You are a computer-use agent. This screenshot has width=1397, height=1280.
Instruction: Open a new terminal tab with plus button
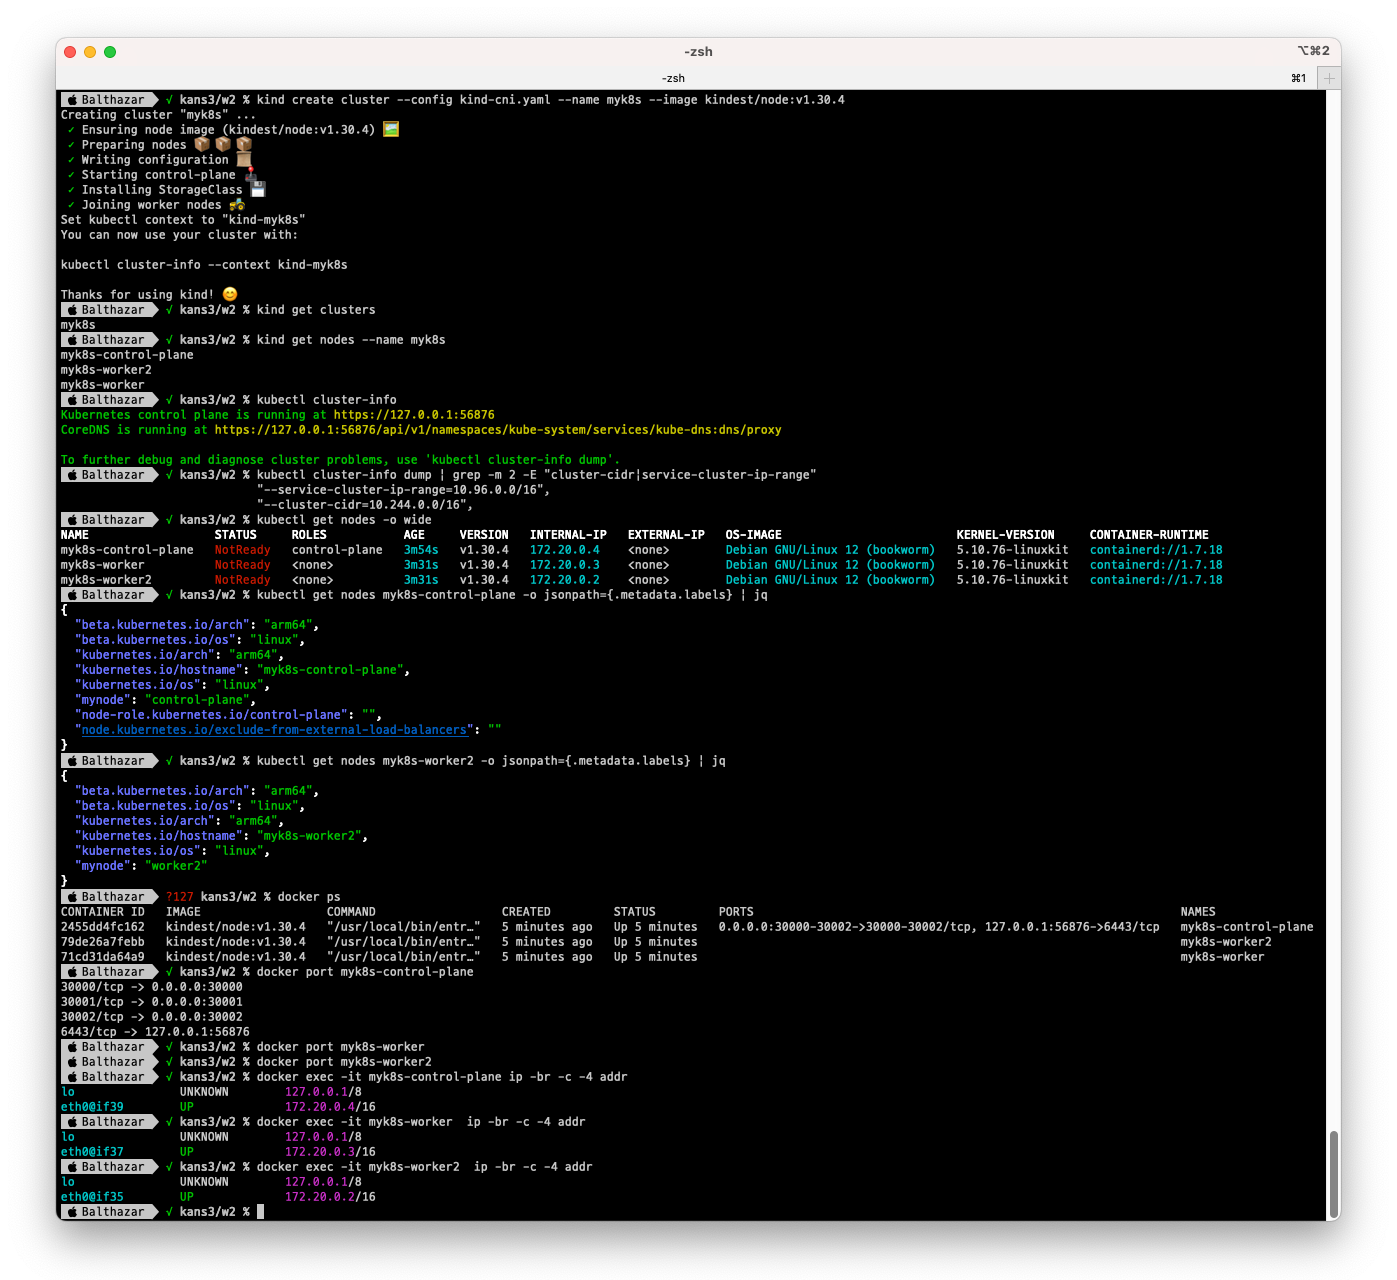[x=1329, y=78]
